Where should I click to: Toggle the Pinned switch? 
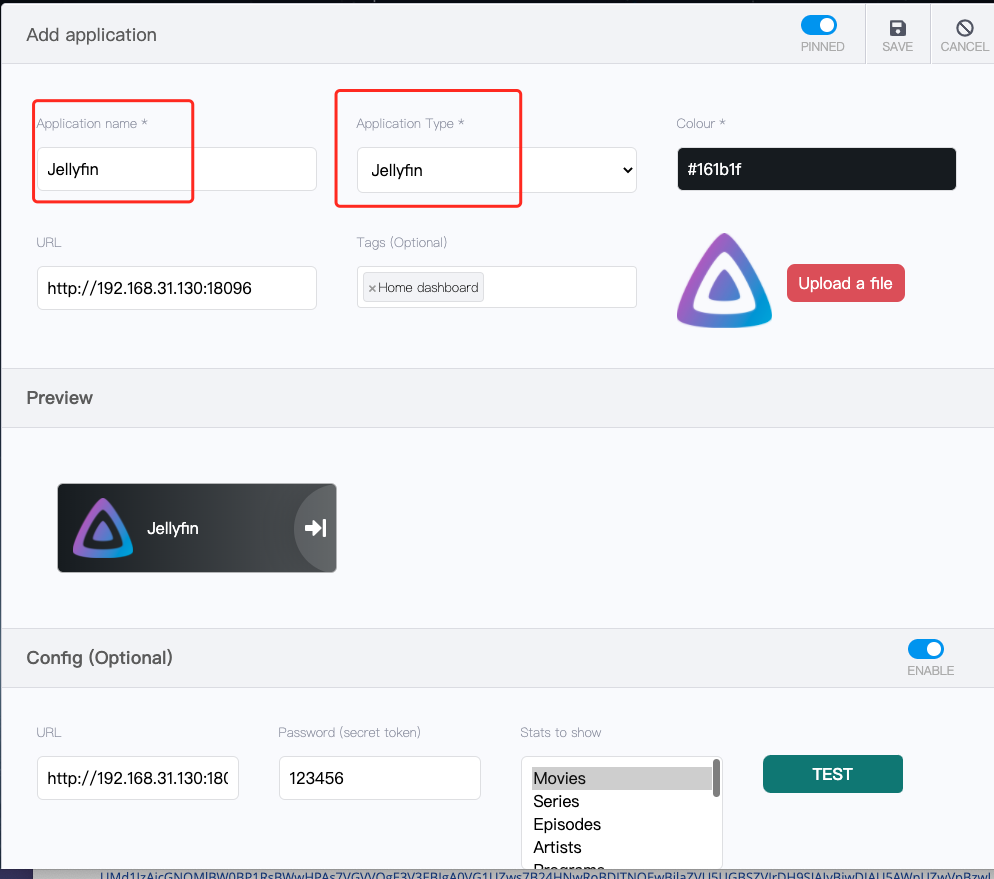pos(818,25)
